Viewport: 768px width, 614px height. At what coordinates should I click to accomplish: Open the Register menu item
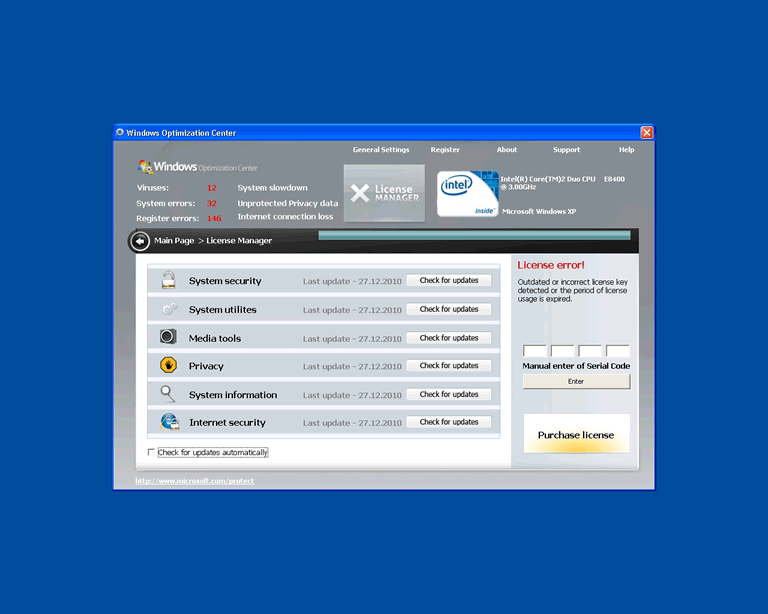(445, 150)
